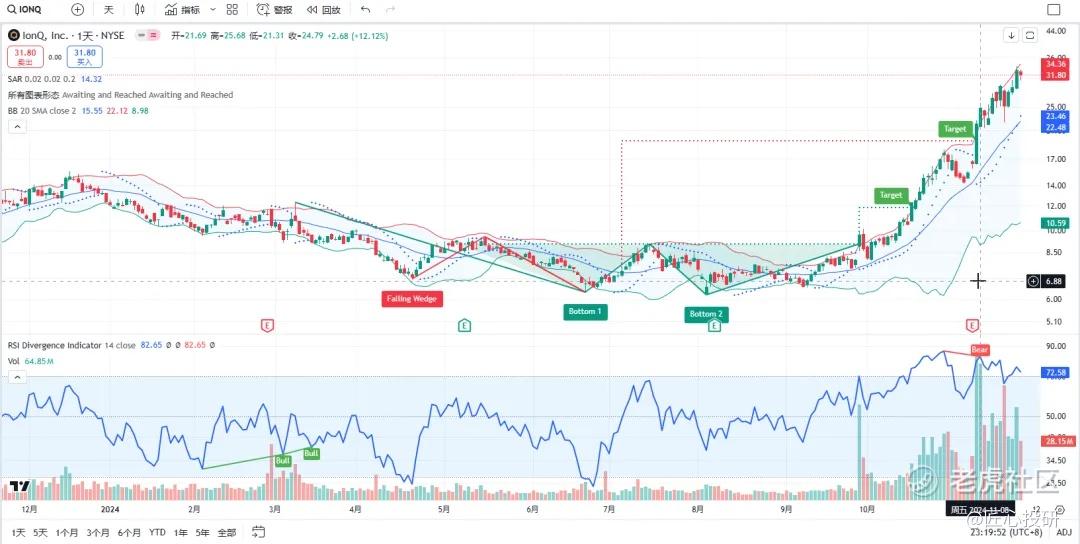Click the 23:19:52 (UTC+8) timezone clock

click(x=1004, y=532)
